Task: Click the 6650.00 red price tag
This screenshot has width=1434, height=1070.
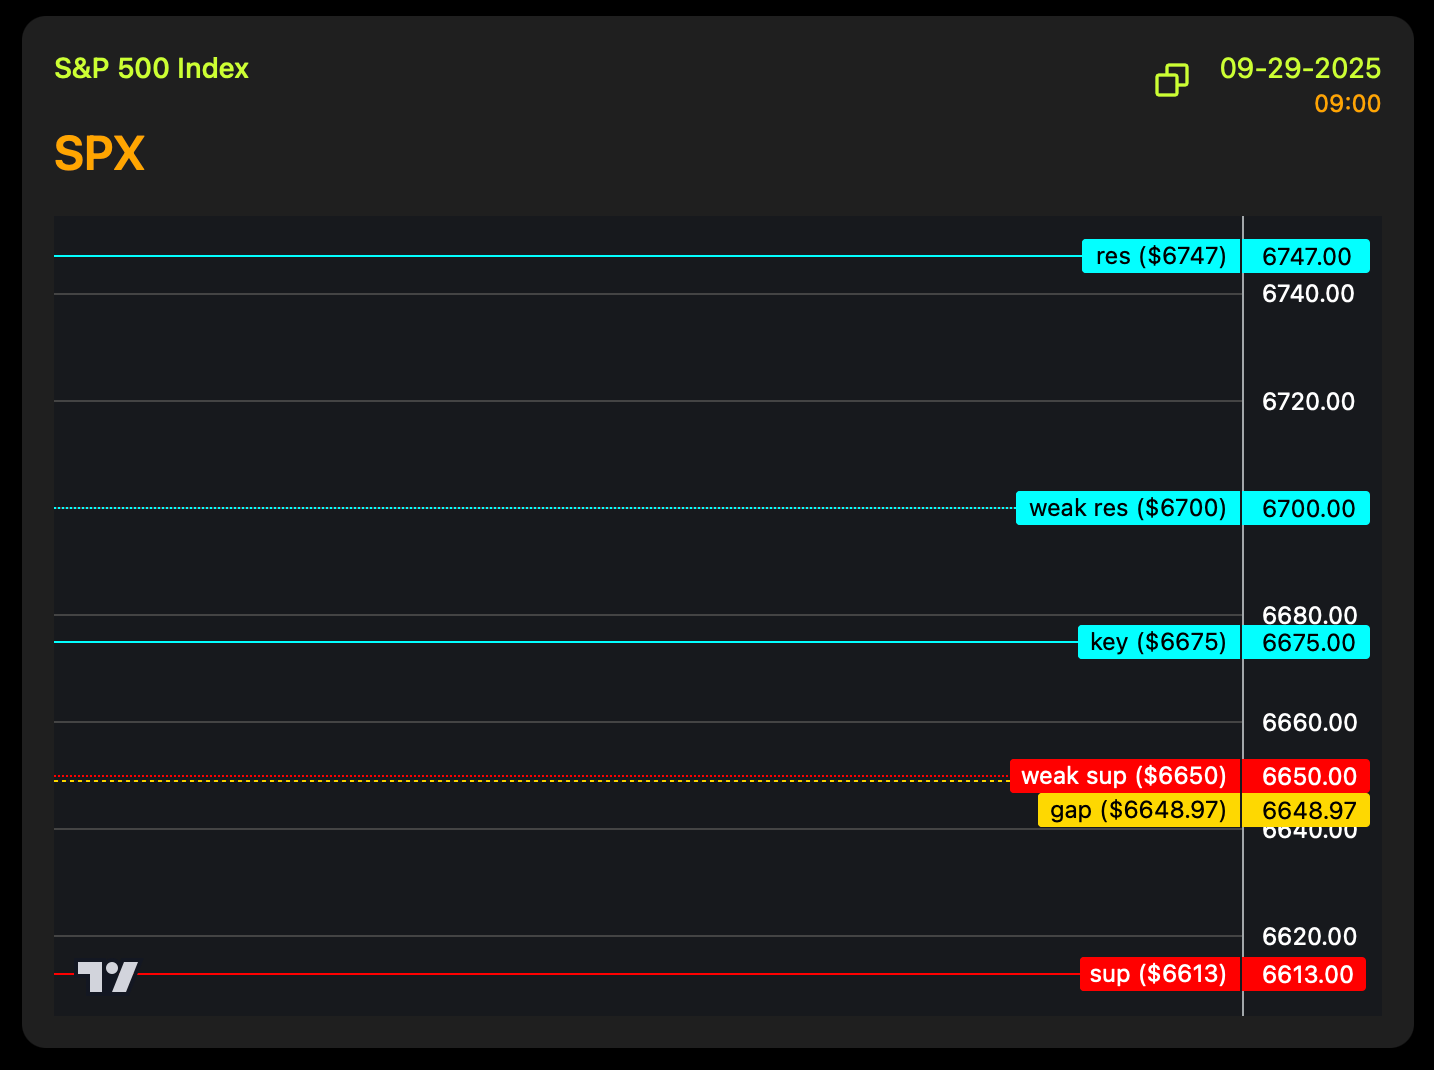Action: [1306, 777]
